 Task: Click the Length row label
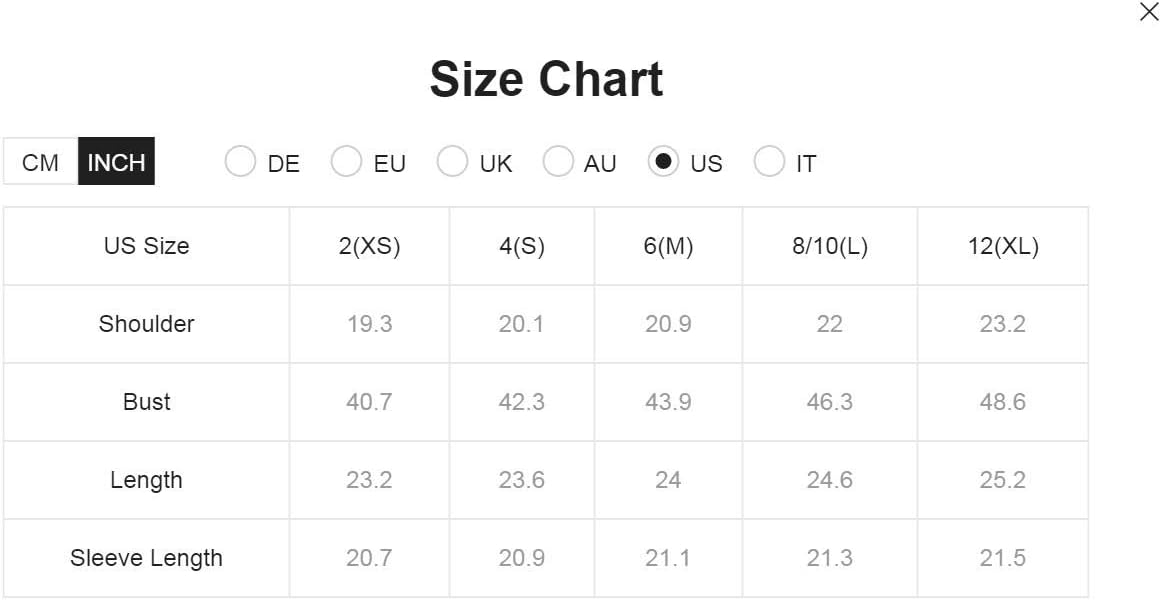147,480
